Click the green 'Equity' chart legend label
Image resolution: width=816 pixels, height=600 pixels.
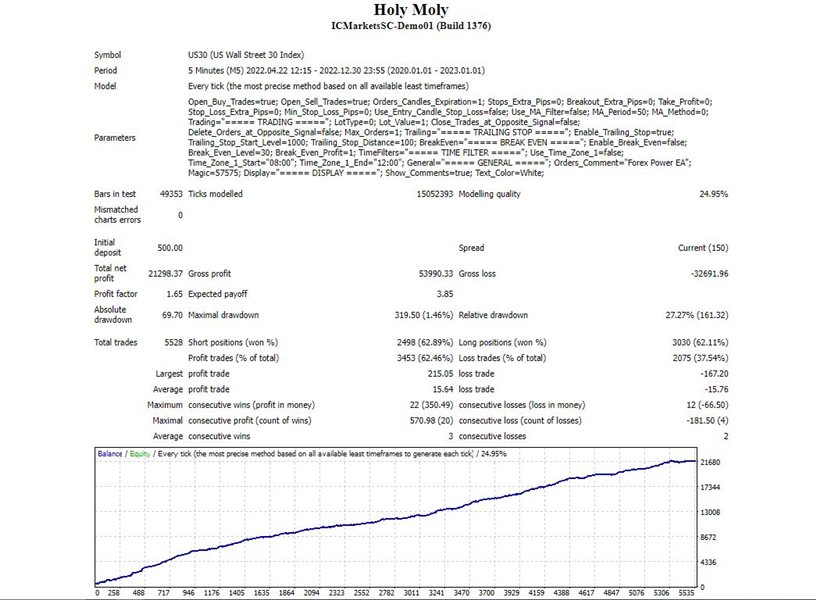tap(139, 454)
